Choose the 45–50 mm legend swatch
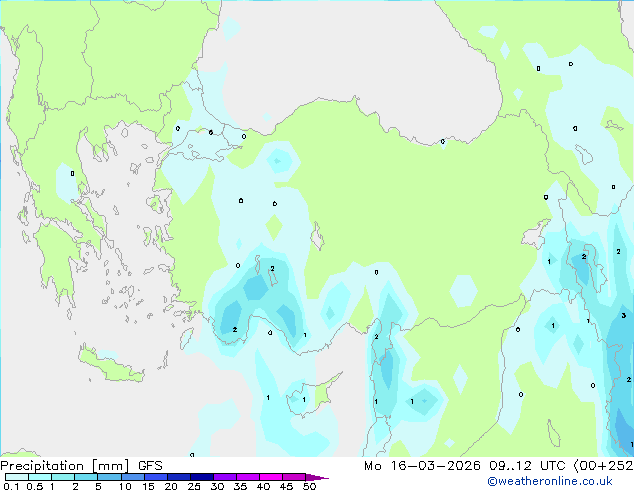This screenshot has height=490, width=634. tap(294, 477)
